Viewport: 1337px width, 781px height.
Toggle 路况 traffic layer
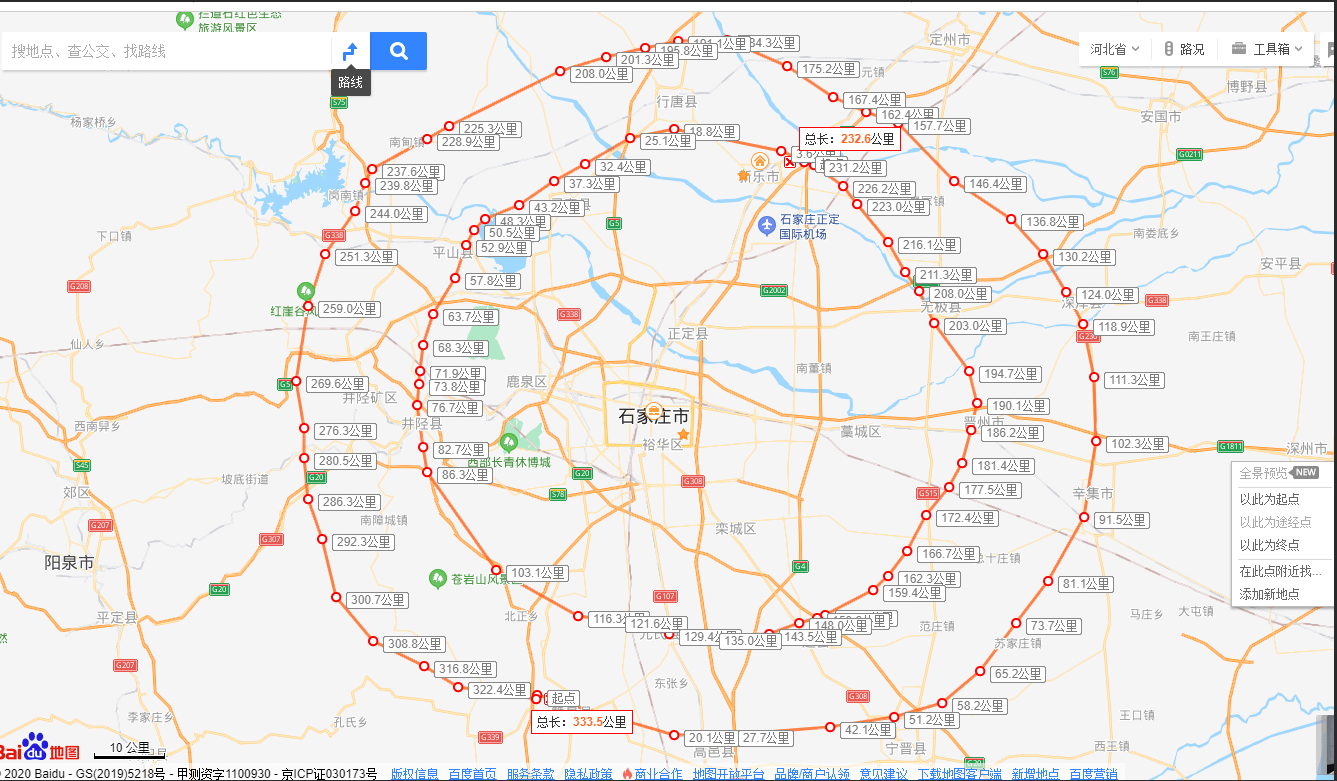[1183, 49]
